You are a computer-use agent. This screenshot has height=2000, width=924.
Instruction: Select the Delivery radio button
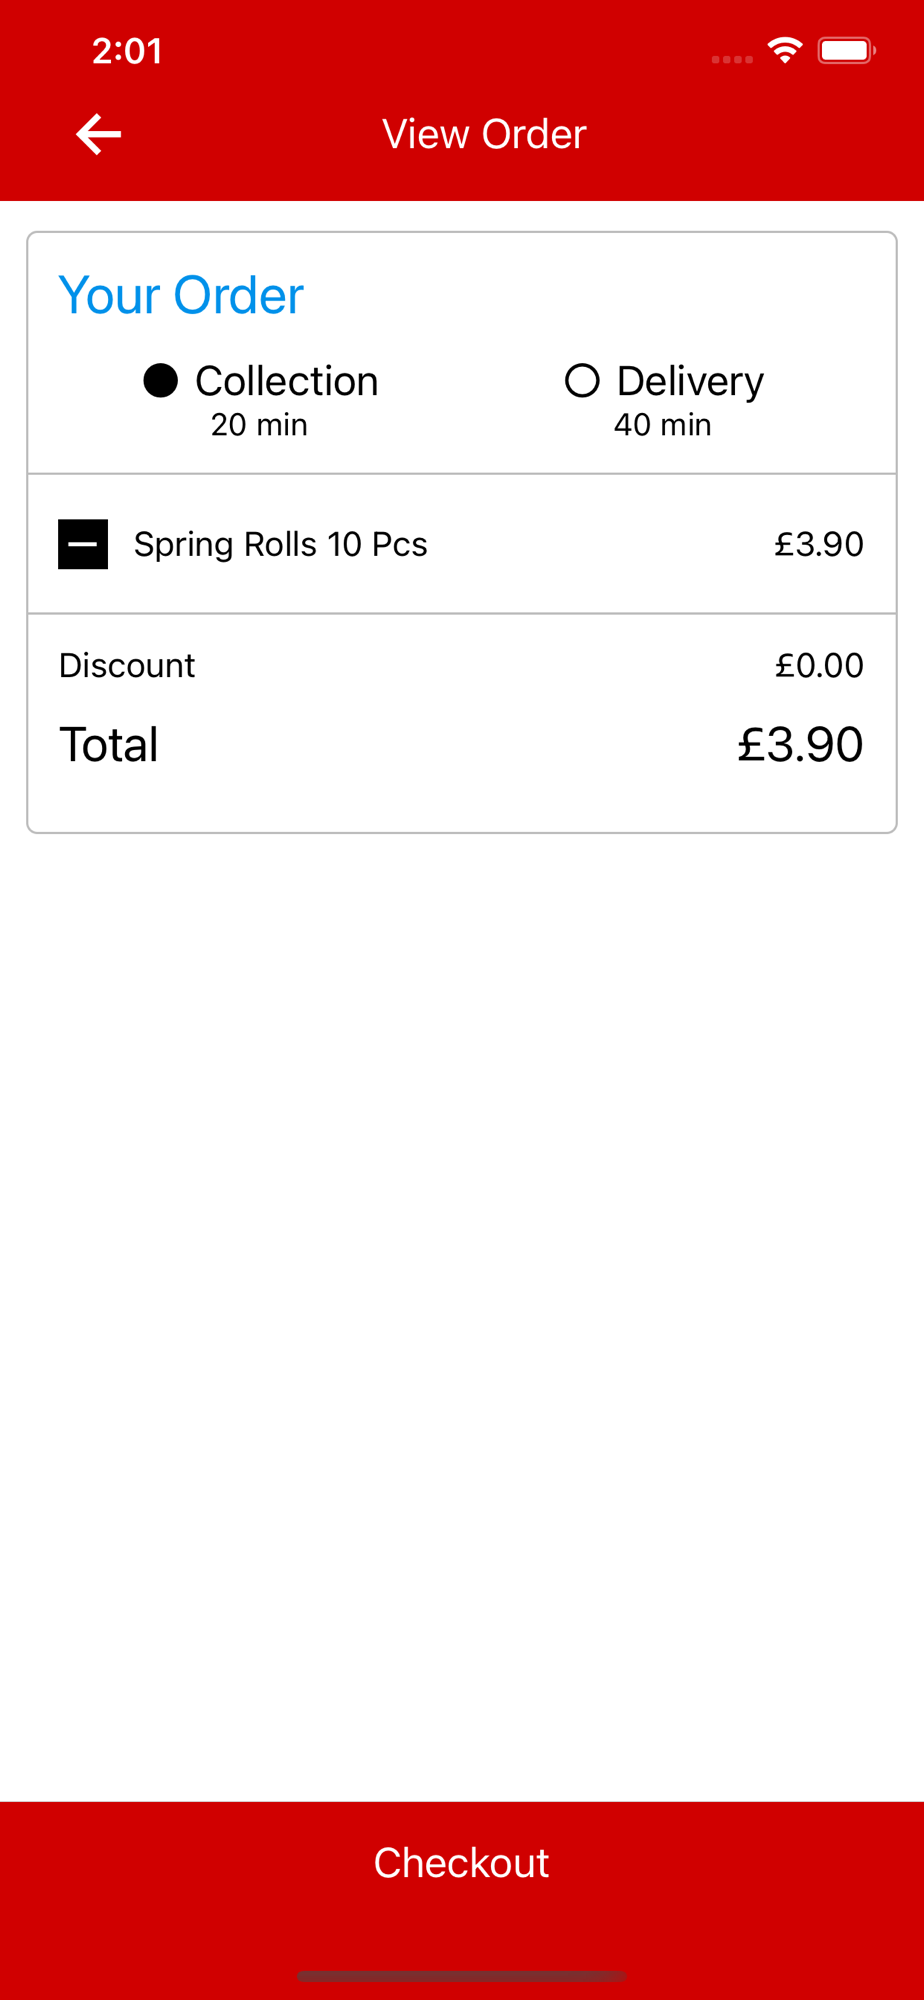582,381
